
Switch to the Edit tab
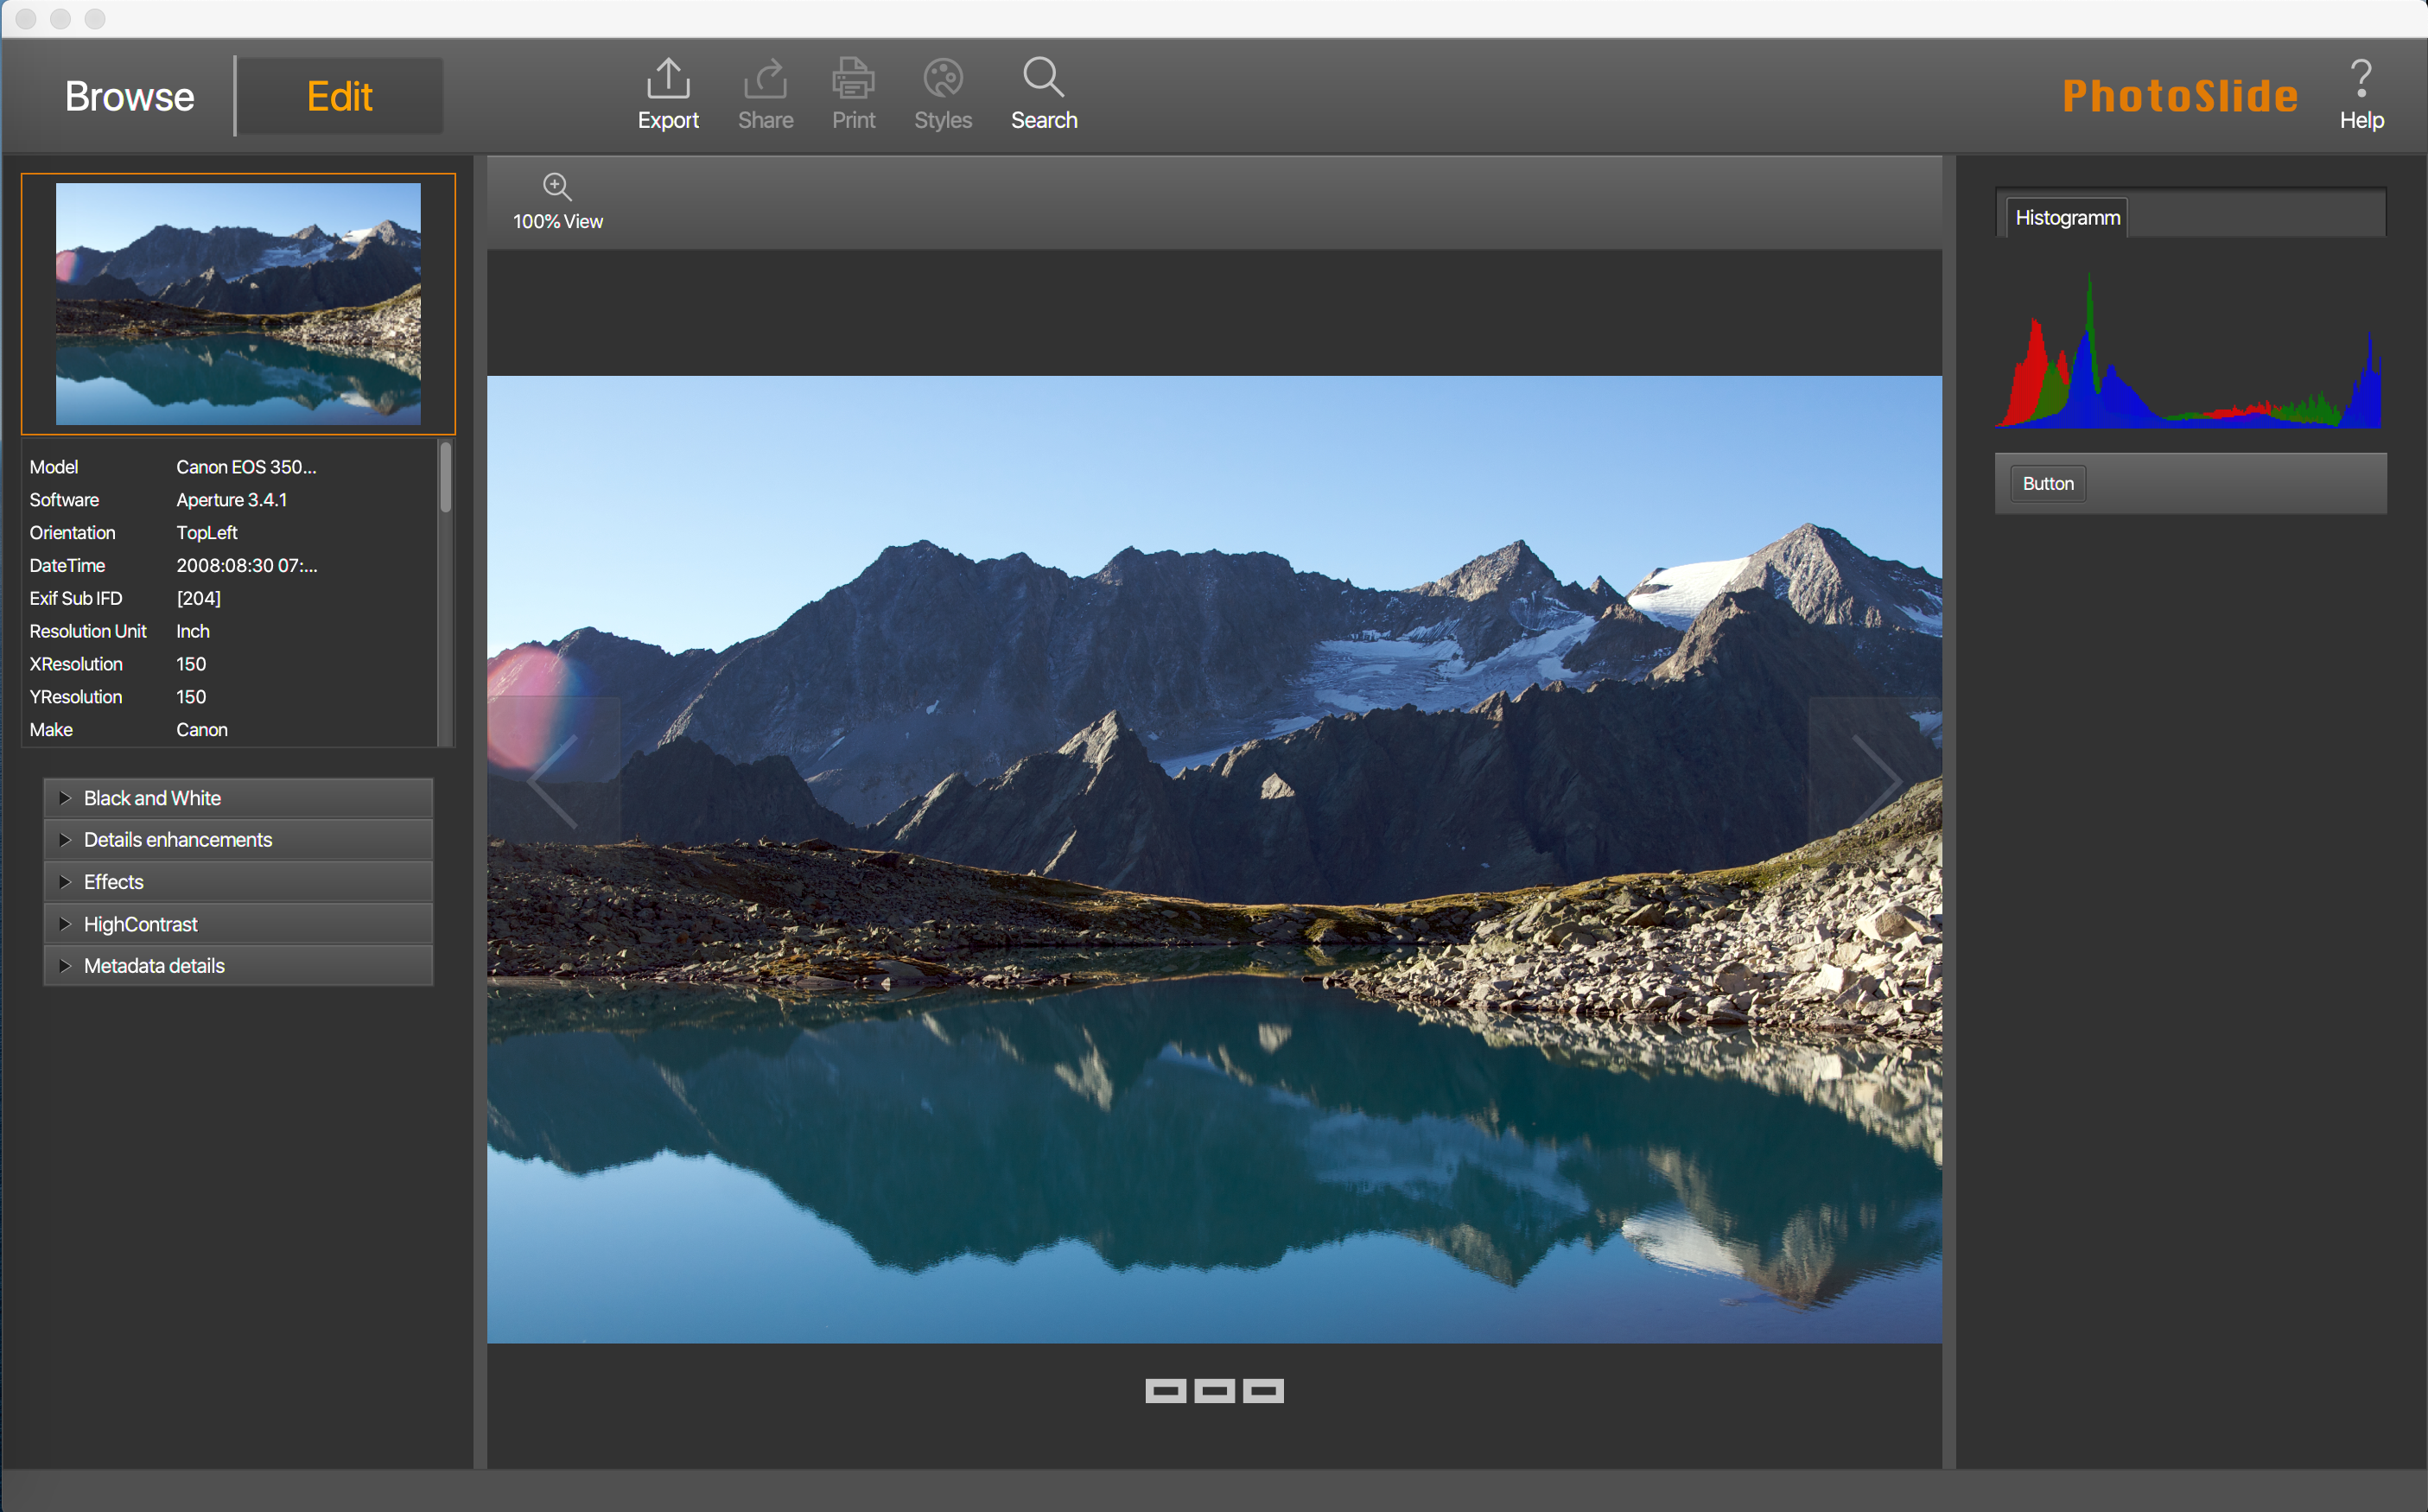[x=340, y=94]
